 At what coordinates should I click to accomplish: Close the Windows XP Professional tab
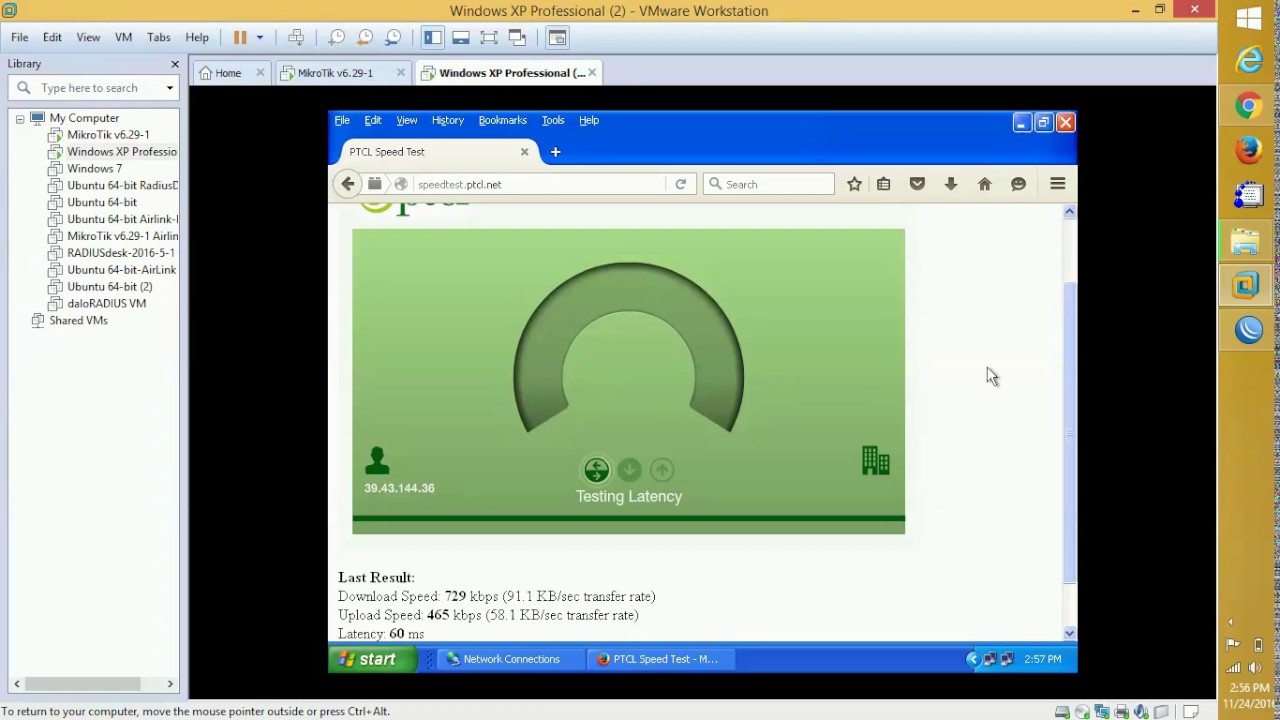pyautogui.click(x=592, y=72)
